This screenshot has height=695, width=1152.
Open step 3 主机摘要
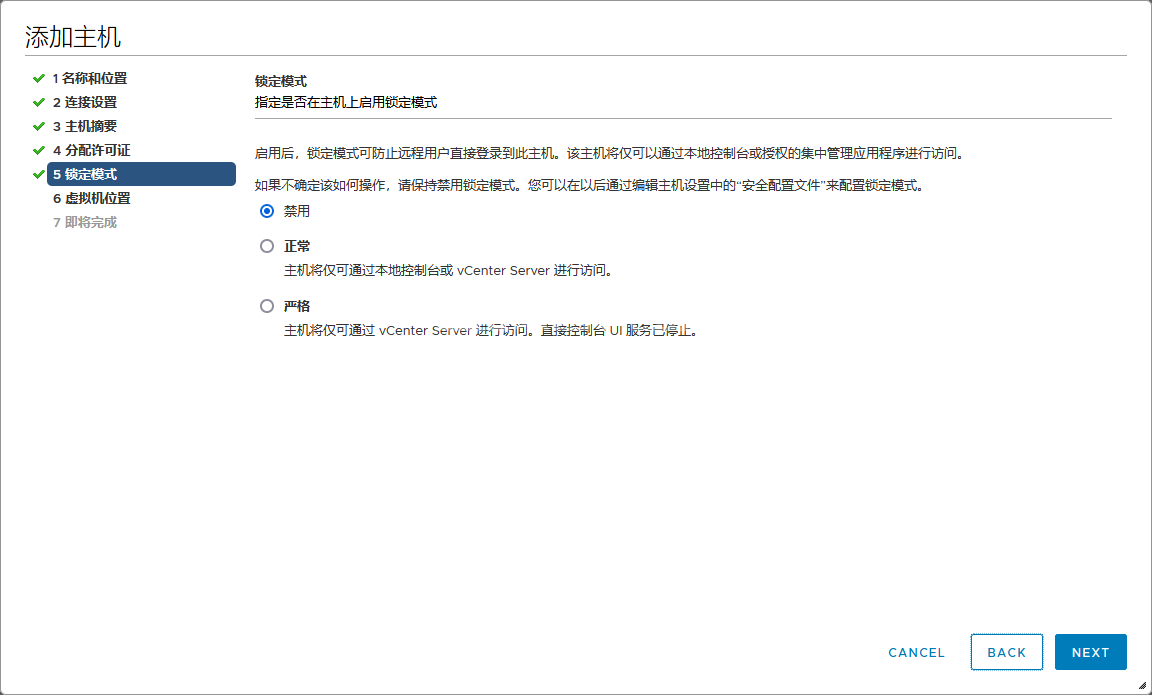(85, 126)
